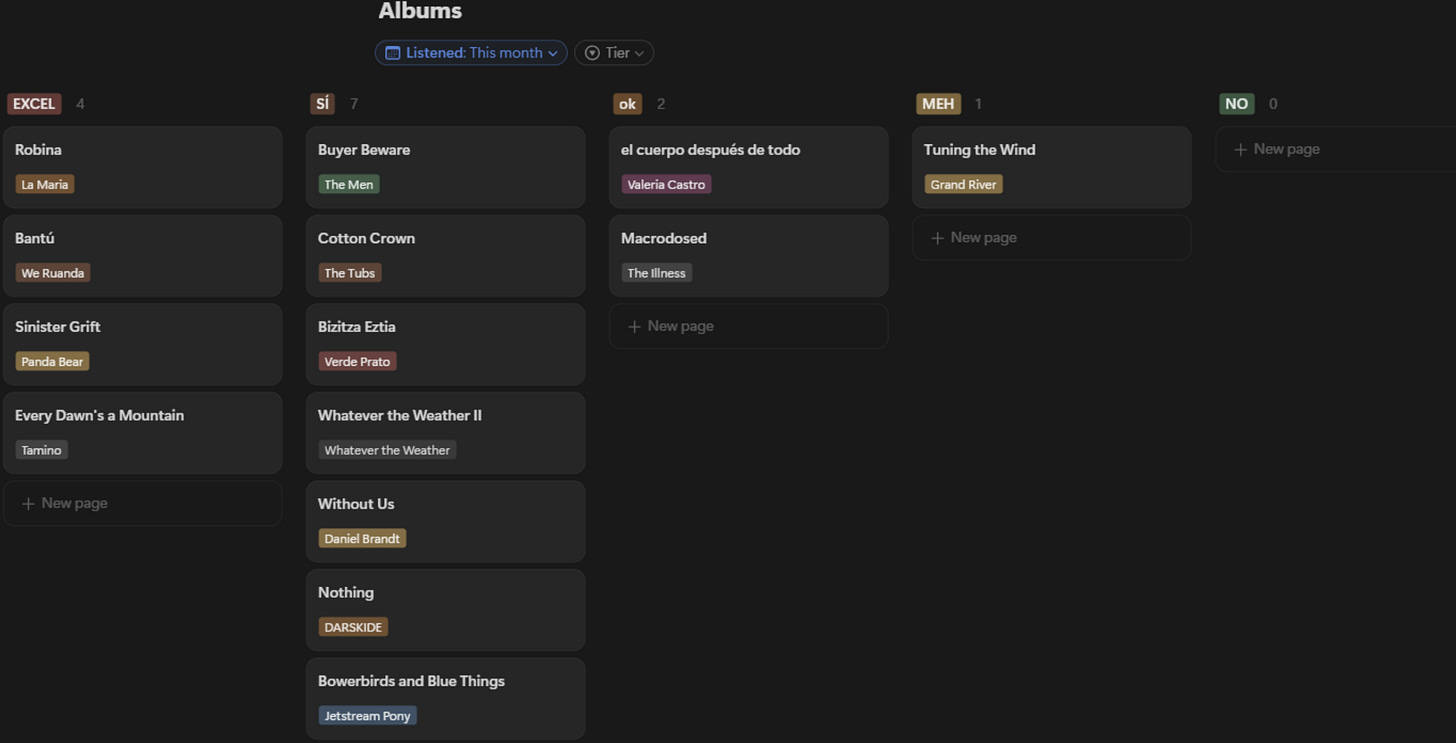Viewport: 1456px width, 743px height.
Task: Add a New page in MEH column
Action: pyautogui.click(x=1052, y=238)
